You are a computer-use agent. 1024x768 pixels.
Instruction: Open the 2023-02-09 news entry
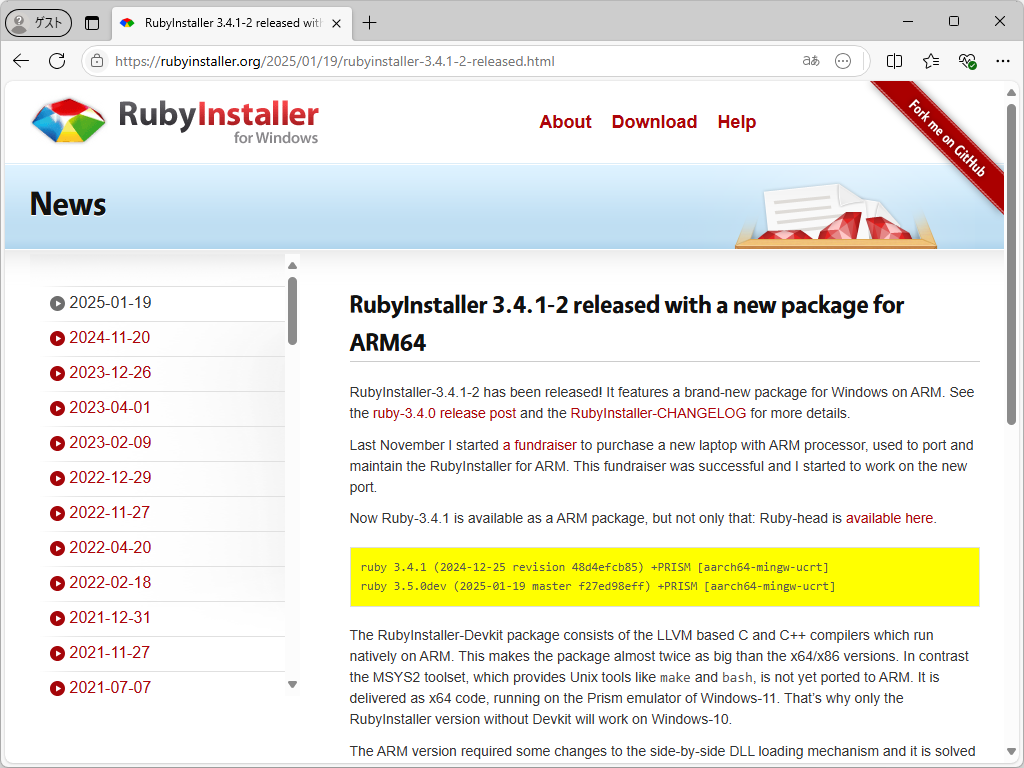click(x=110, y=442)
